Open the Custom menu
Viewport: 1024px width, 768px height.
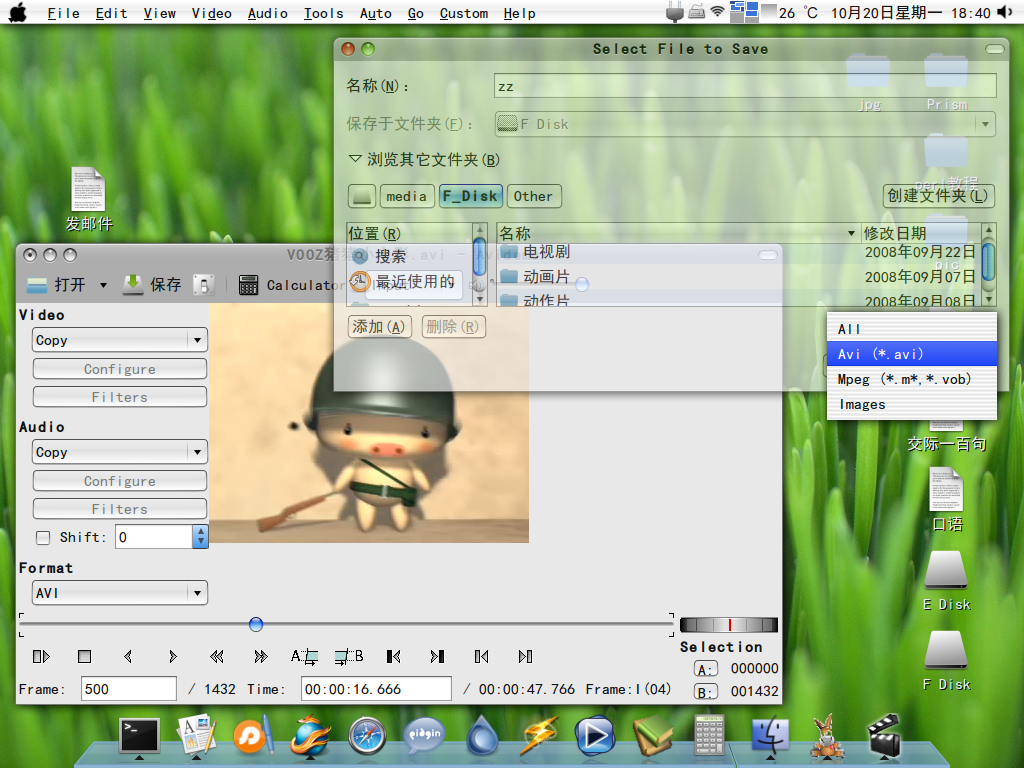(x=464, y=13)
